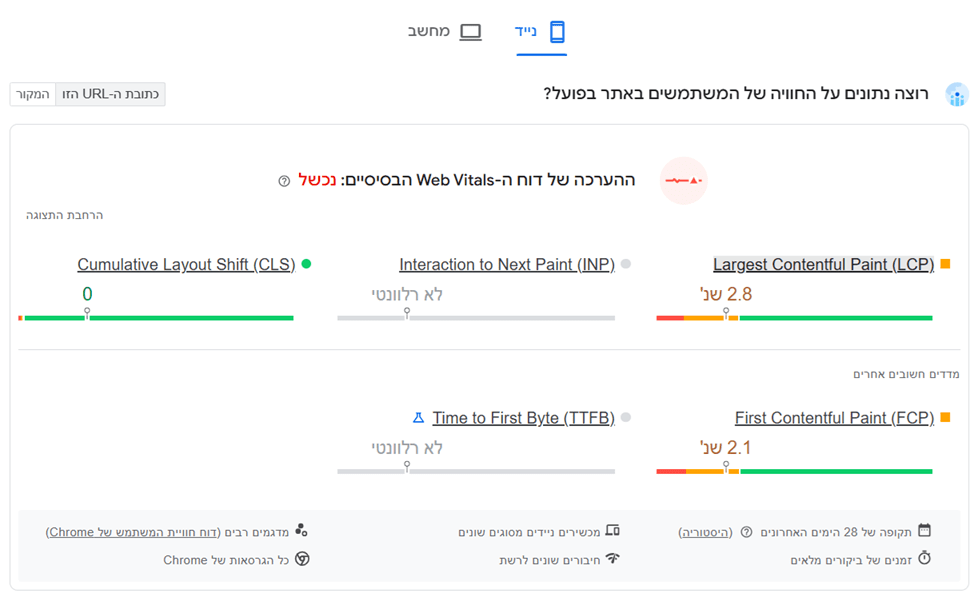Click the orange square indicator beside FCP
This screenshot has width=970, height=593.
tap(945, 417)
